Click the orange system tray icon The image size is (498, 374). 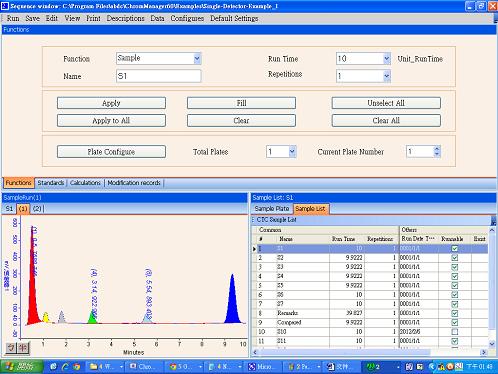(450, 367)
